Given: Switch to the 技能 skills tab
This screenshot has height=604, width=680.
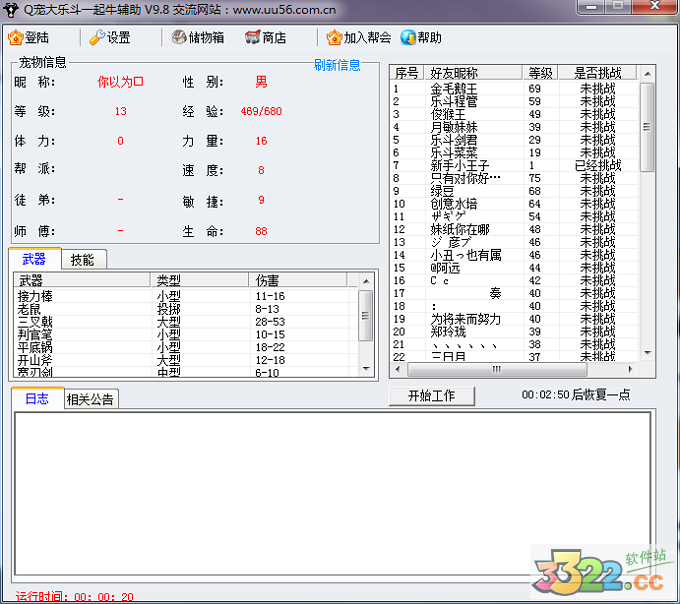Looking at the screenshot, I should [83, 260].
